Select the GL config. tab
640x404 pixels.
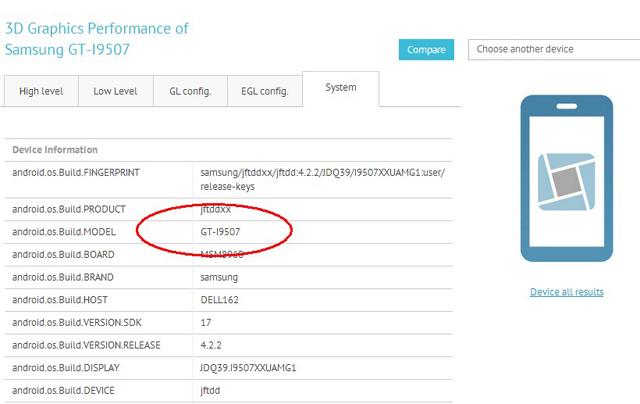[x=190, y=91]
